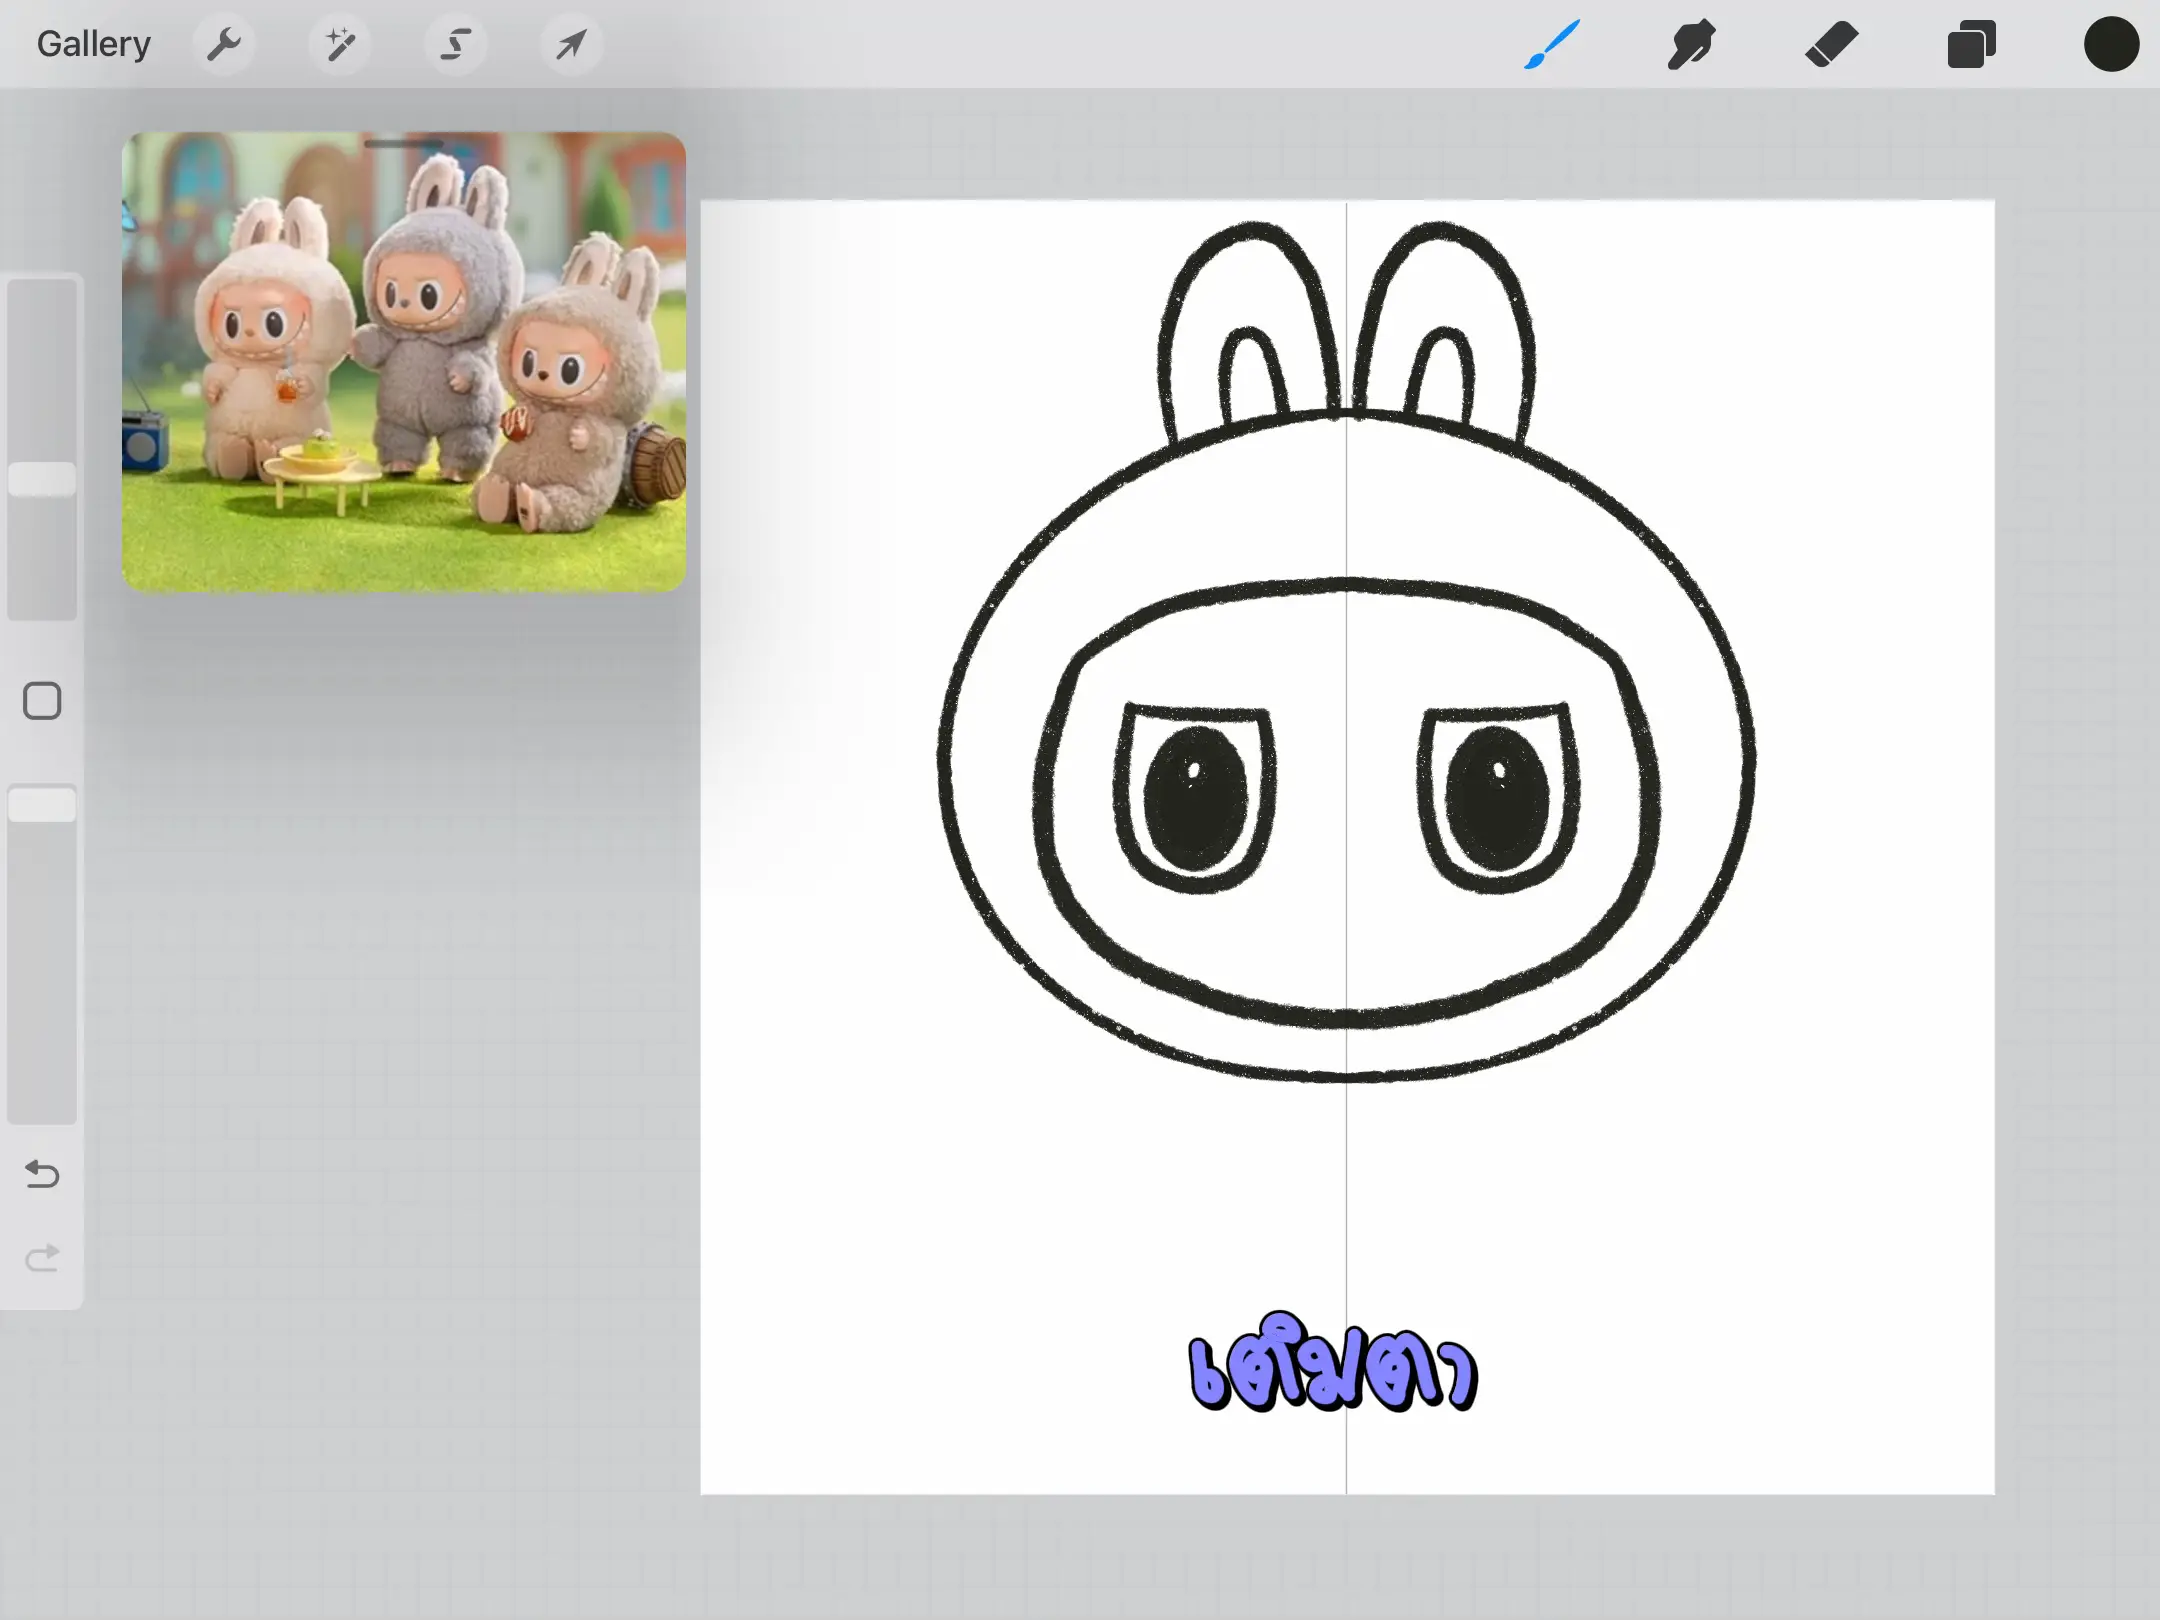Tap the left eye pupil on canvas

[1195, 798]
